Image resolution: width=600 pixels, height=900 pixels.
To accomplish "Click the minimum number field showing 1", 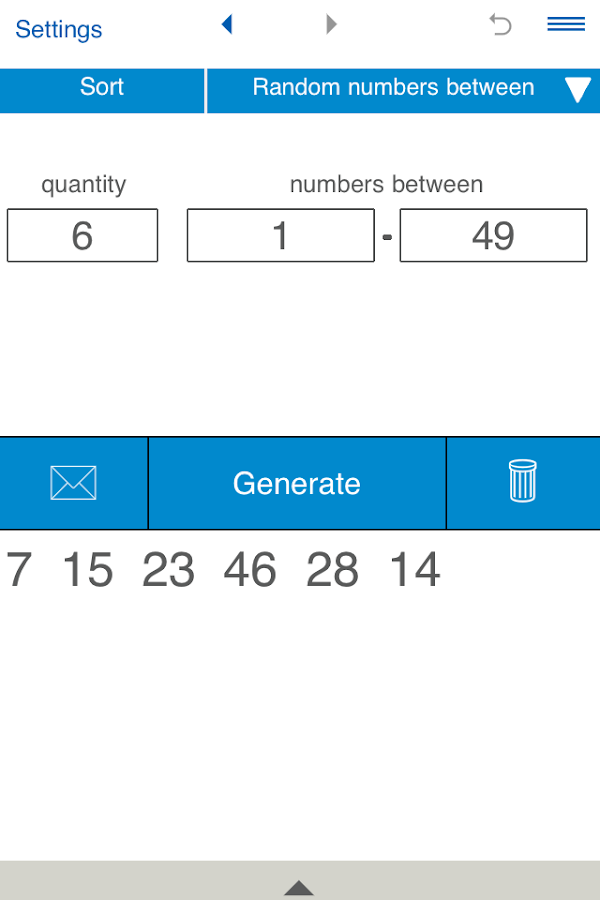I will pos(280,236).
